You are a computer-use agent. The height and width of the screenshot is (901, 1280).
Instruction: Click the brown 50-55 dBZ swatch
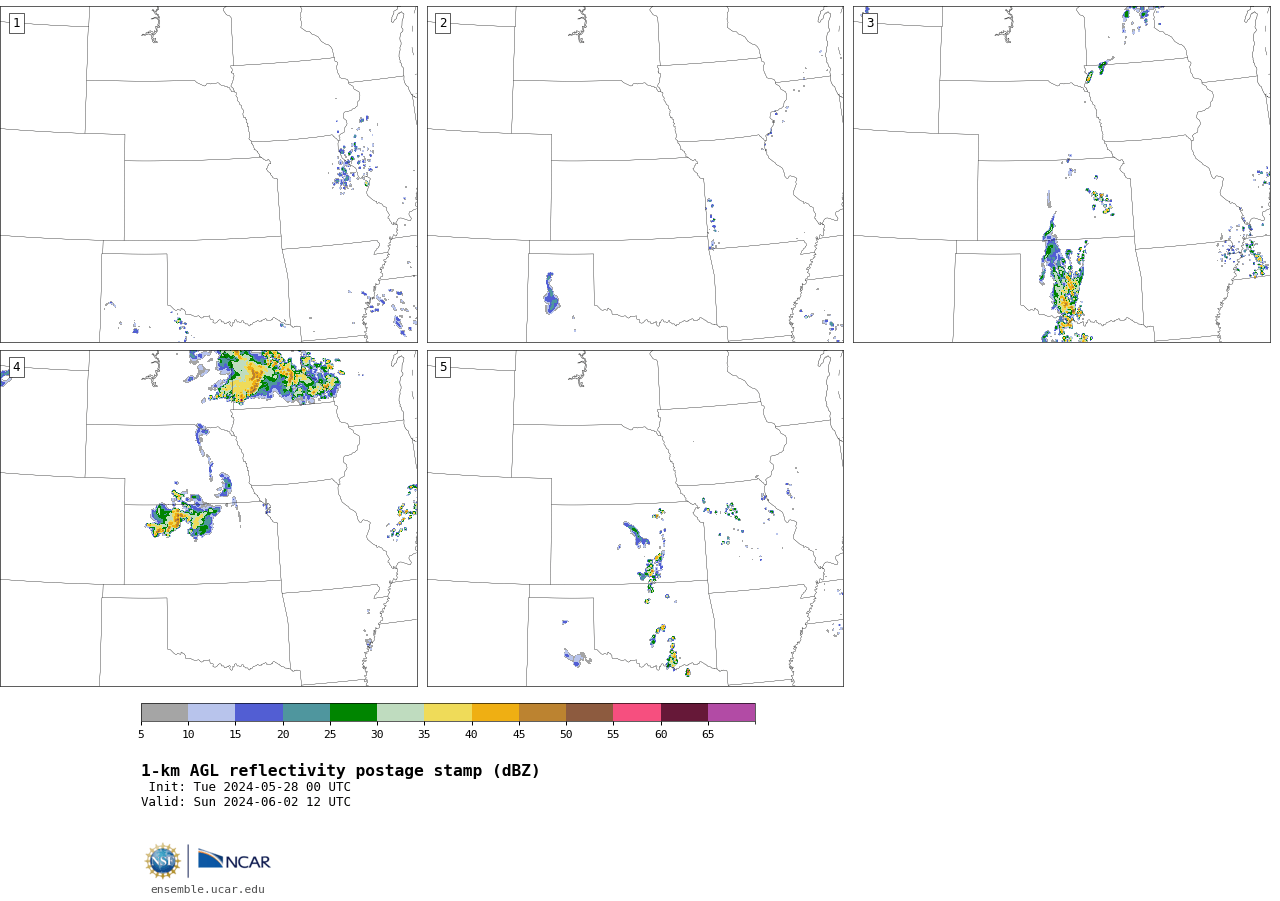coord(589,712)
